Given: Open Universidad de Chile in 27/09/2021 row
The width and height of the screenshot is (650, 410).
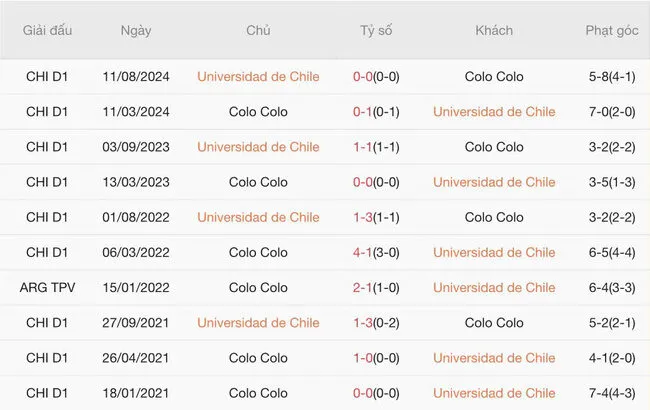Looking at the screenshot, I should coord(258,323).
